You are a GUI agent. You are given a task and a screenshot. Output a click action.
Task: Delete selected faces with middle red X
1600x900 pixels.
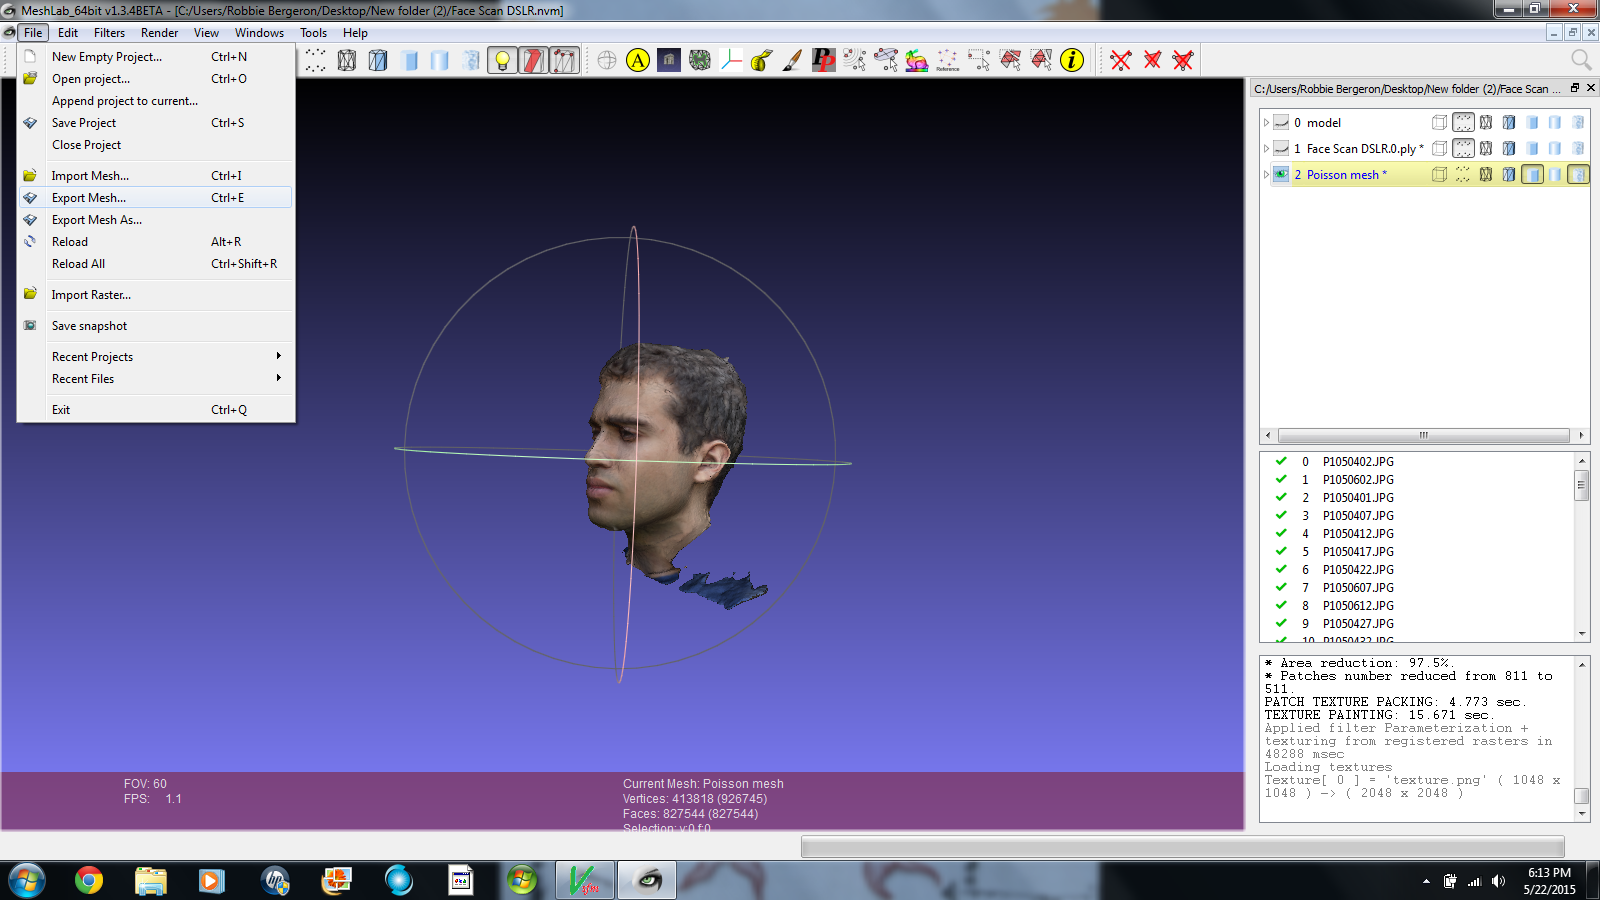pyautogui.click(x=1152, y=61)
